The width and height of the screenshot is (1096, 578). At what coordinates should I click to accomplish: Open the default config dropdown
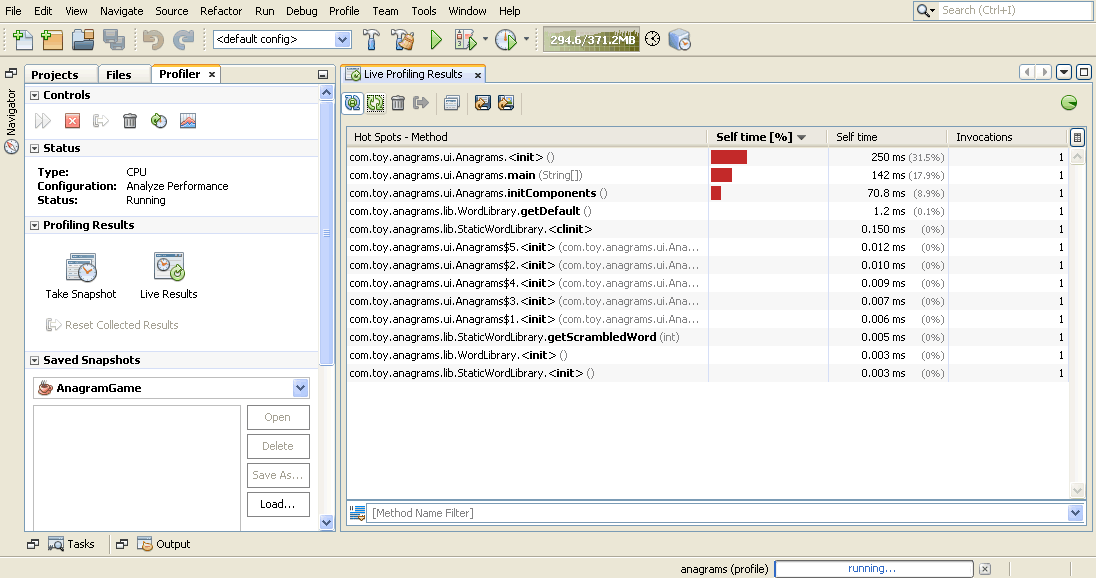(342, 40)
